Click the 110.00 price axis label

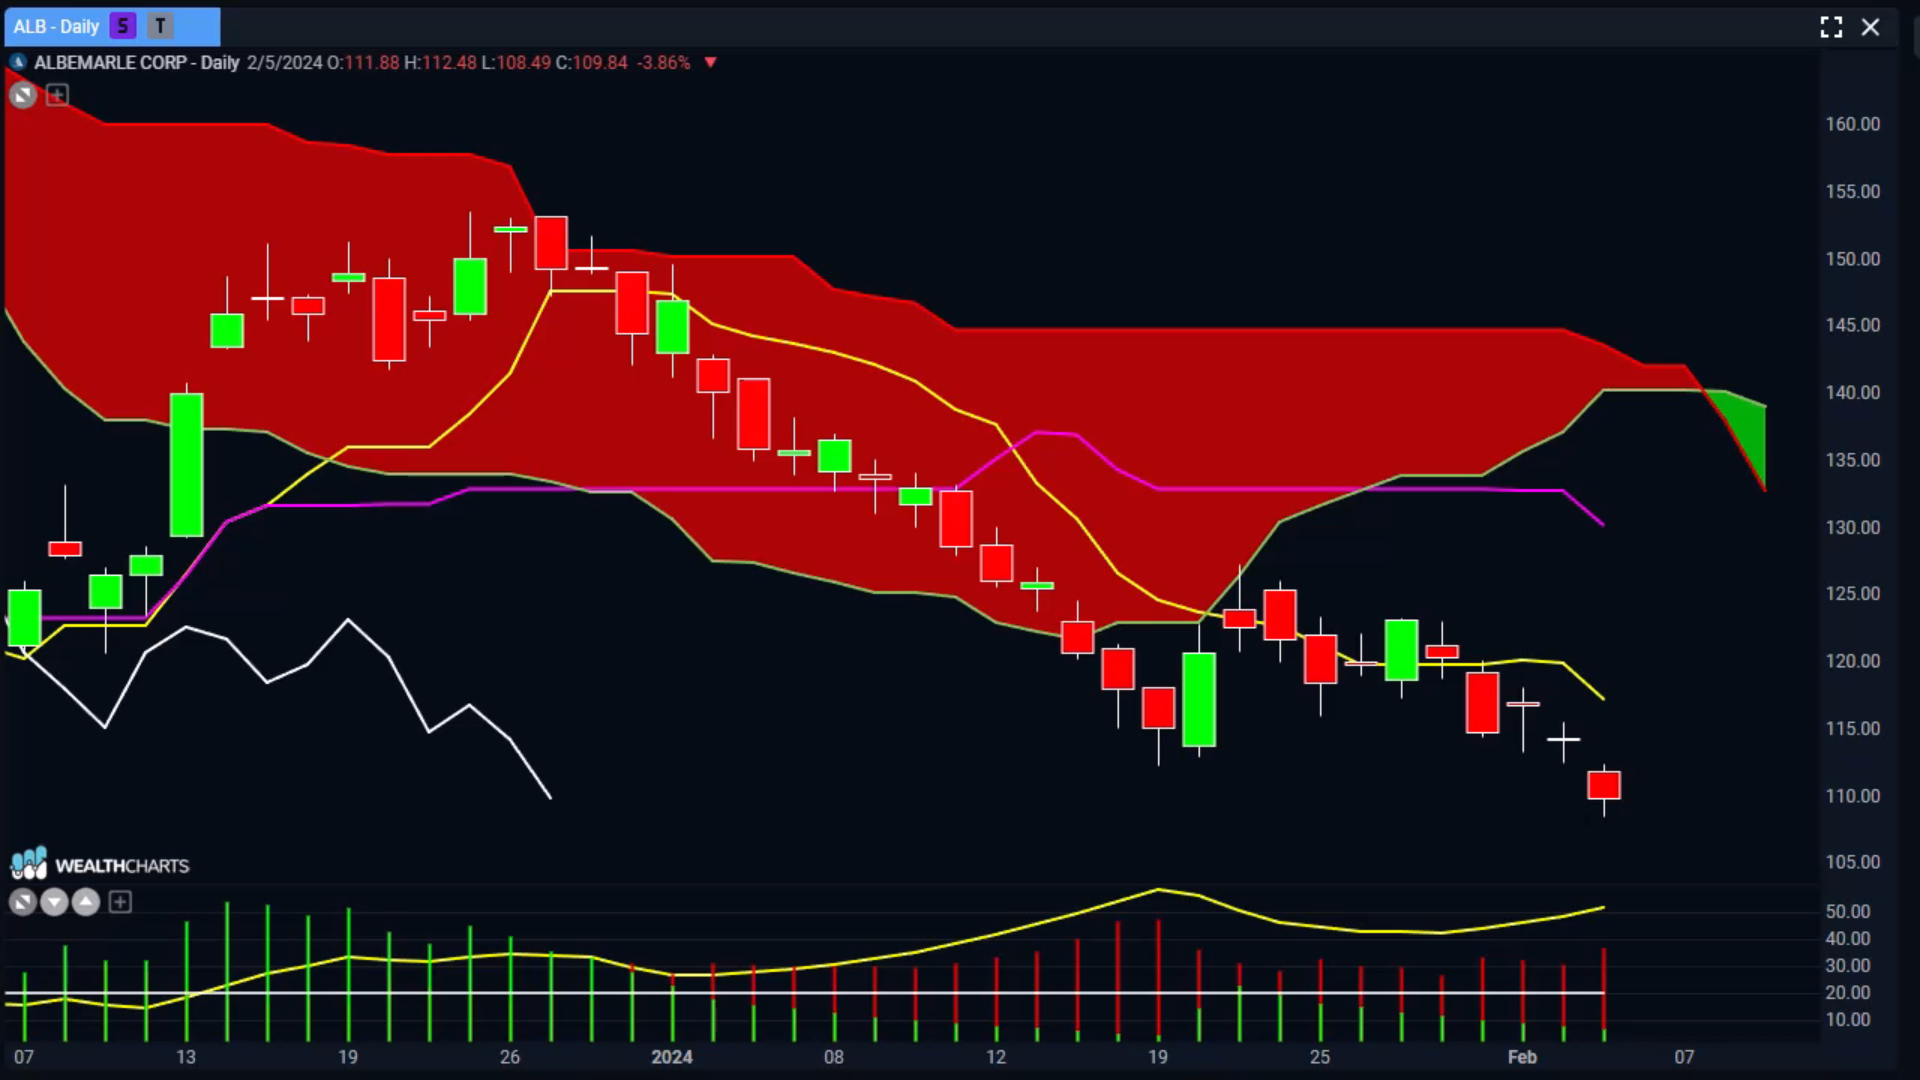[1853, 796]
